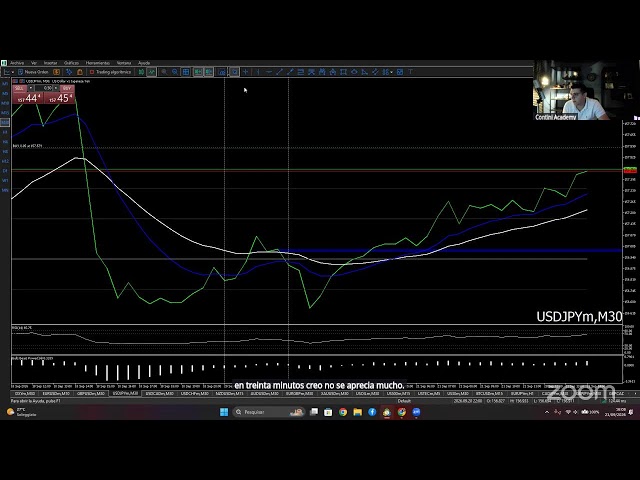Select the vertical line drawing tool
This screenshot has width=640, height=480.
[258, 72]
